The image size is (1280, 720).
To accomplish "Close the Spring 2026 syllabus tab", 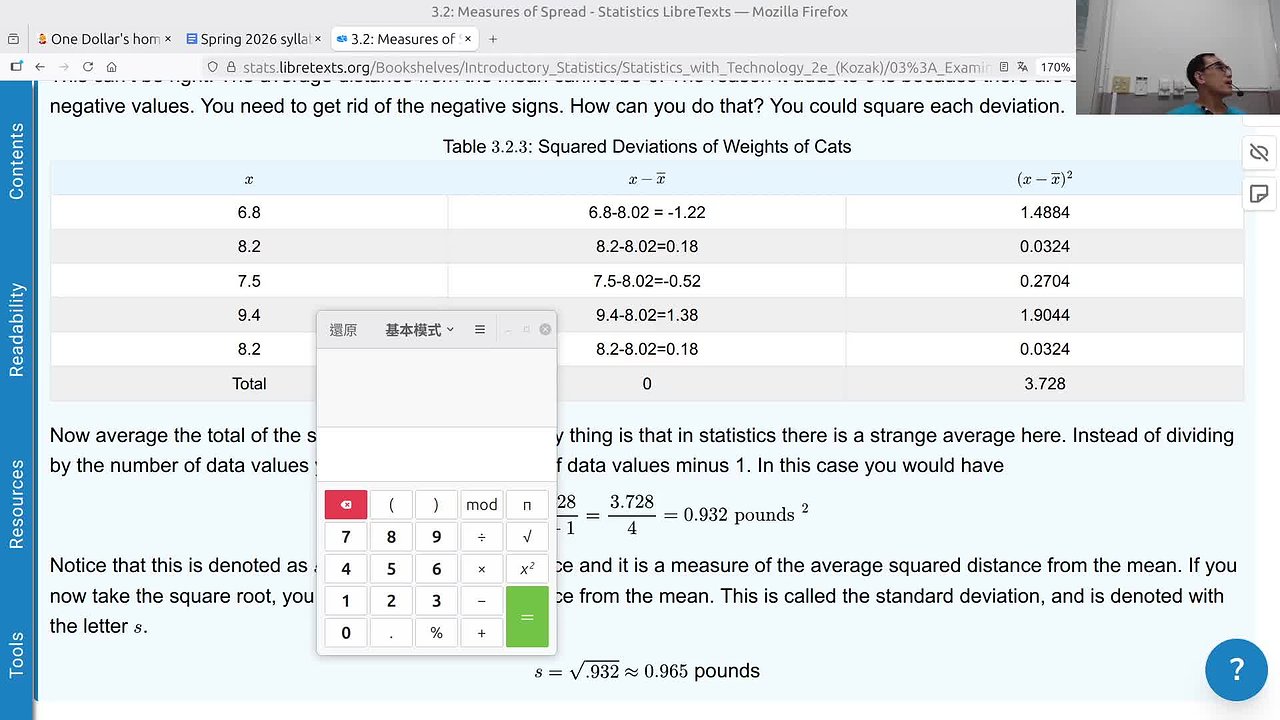I will (317, 39).
